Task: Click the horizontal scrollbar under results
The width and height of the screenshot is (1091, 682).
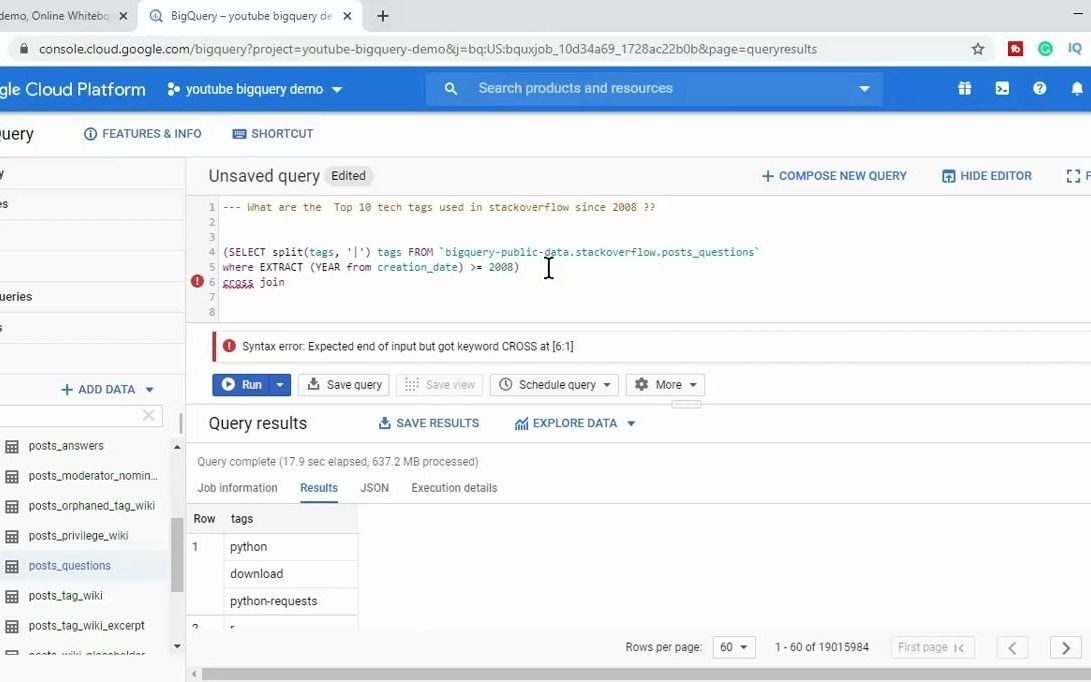Action: [645, 674]
